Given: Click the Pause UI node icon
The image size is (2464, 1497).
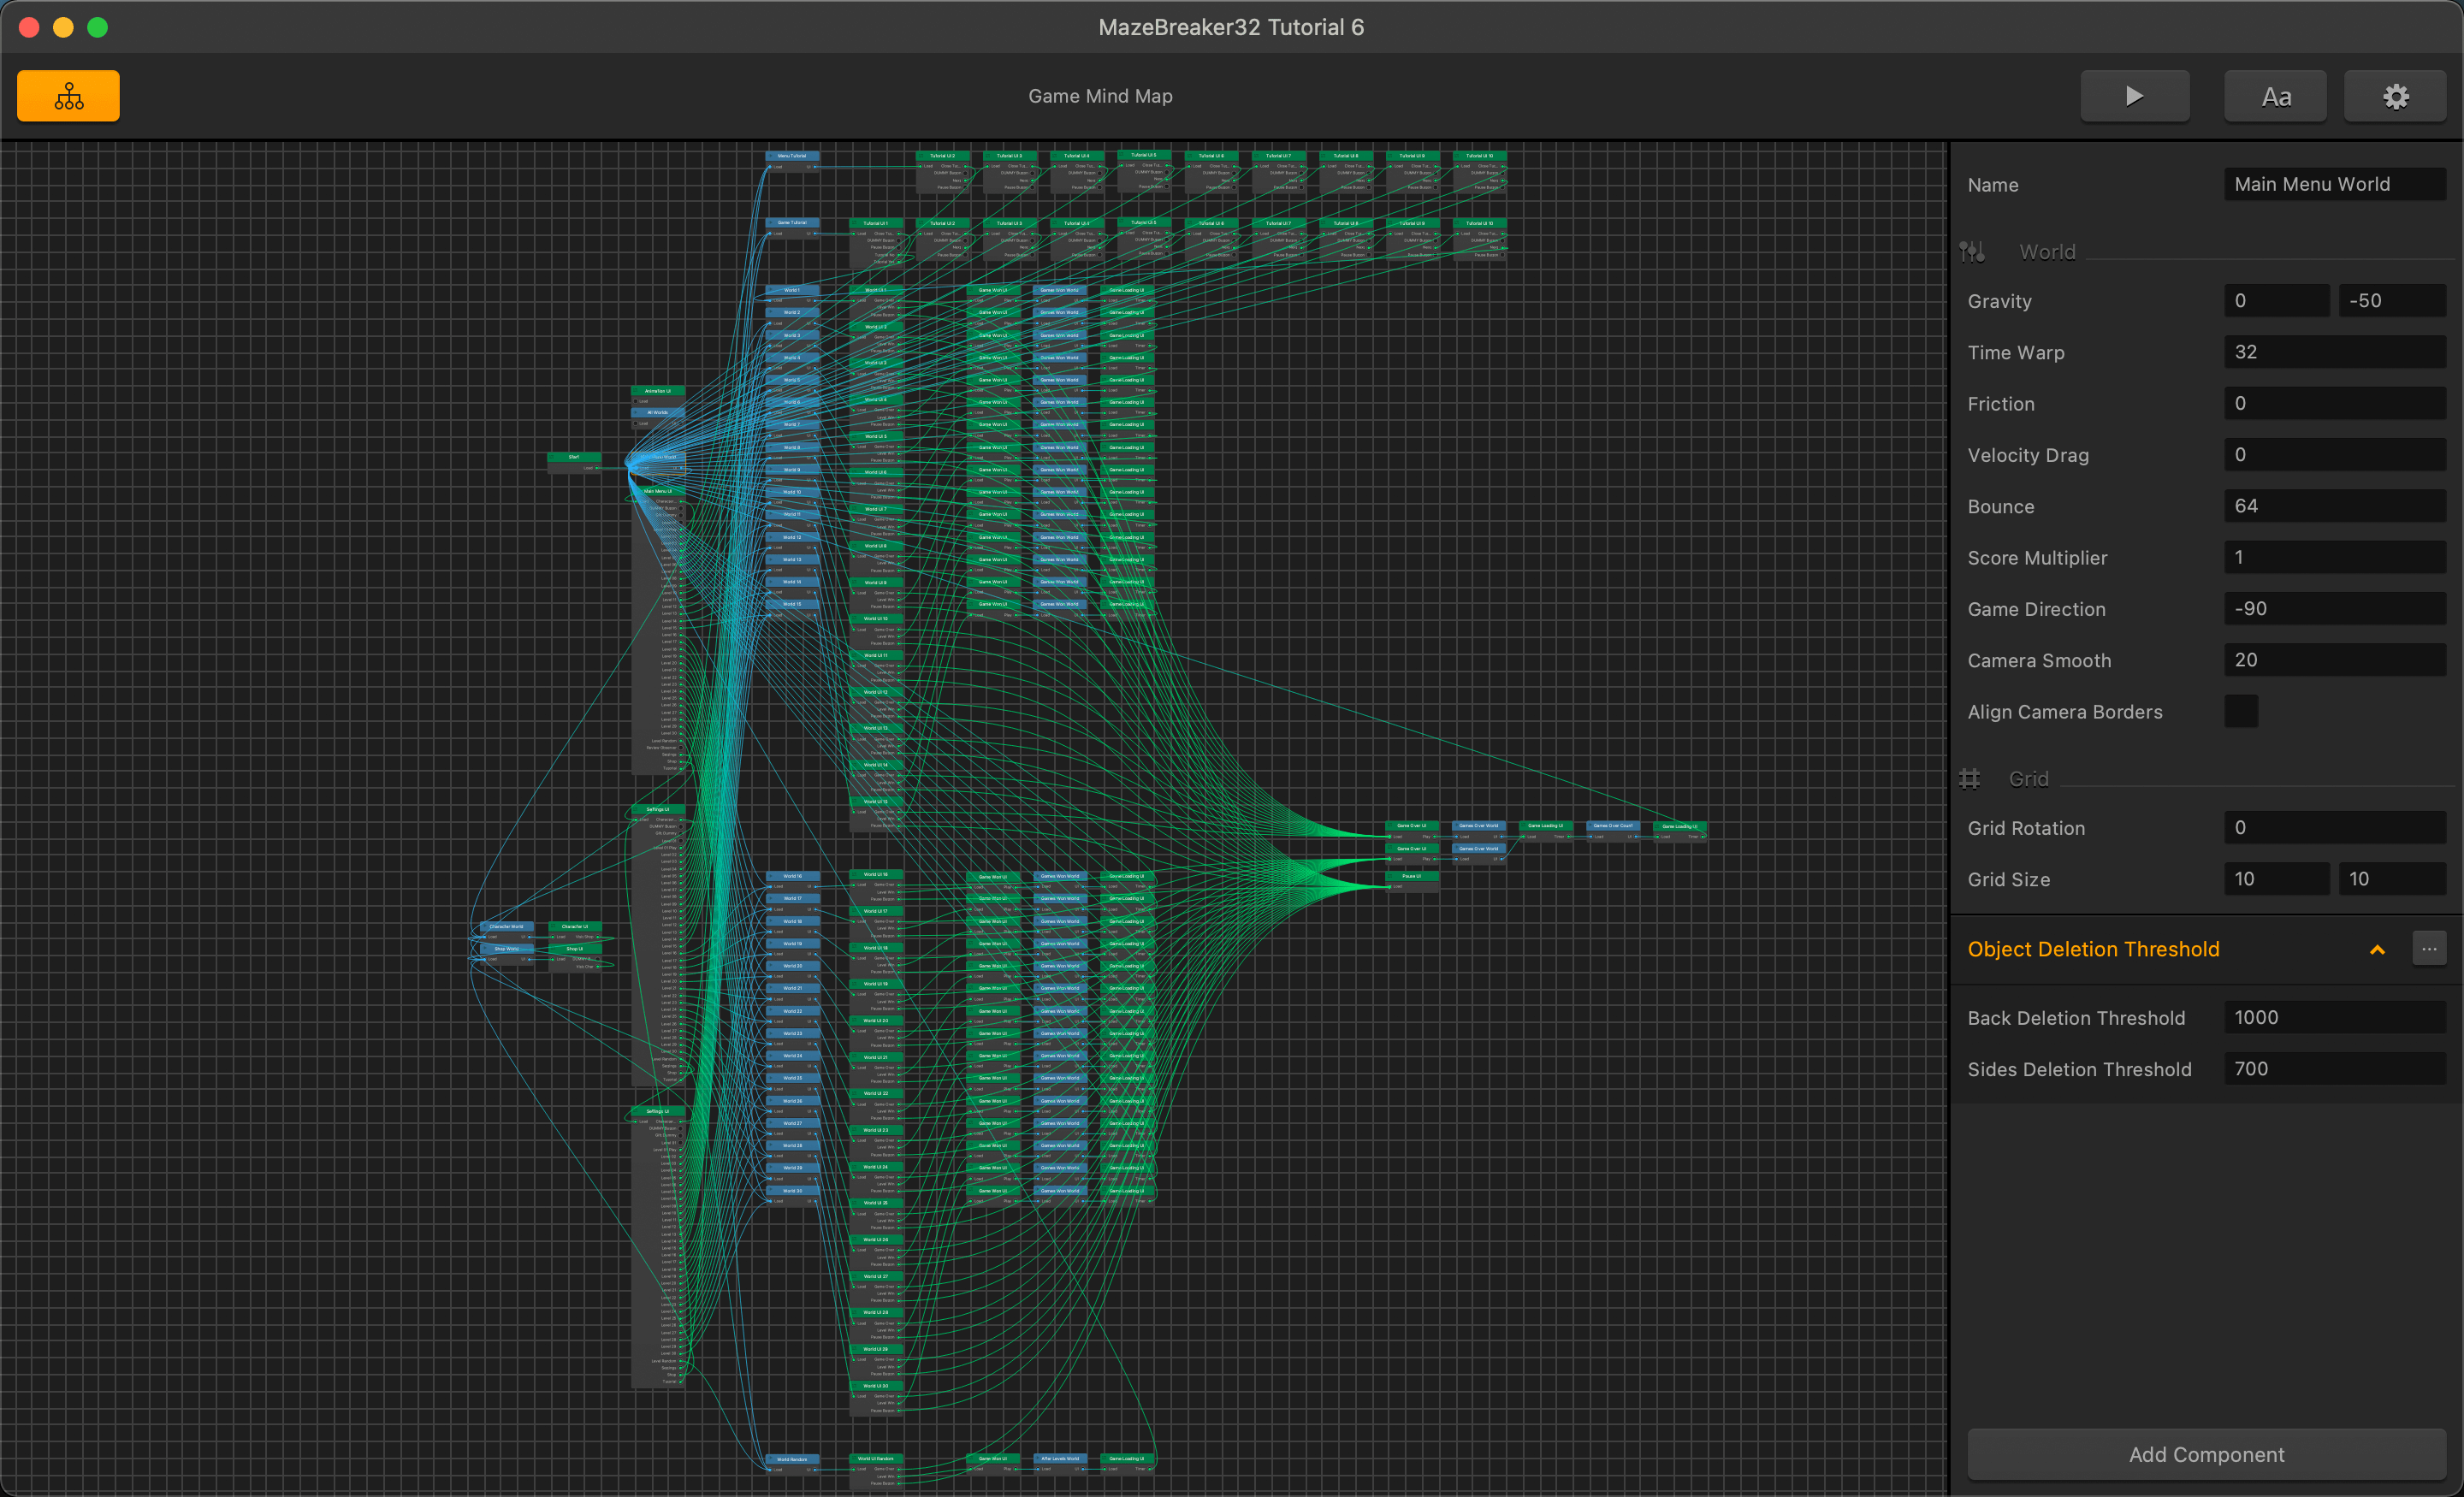Looking at the screenshot, I should click(x=1392, y=876).
